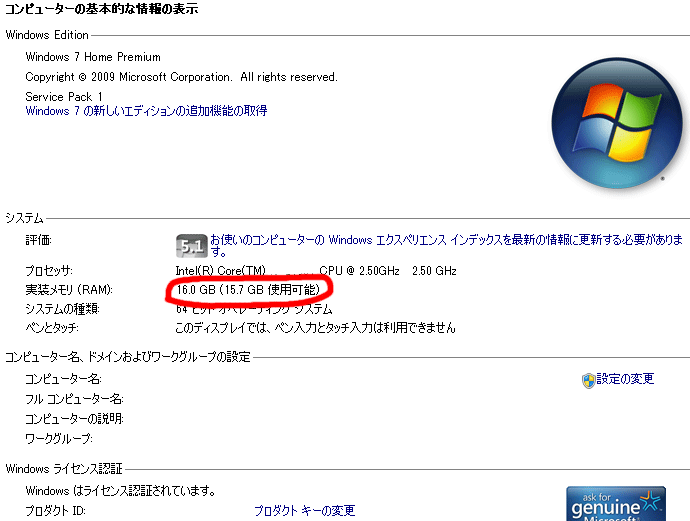Click the コンピューターの基本的な情報の表示 heading
The image size is (690, 521).
102,8
